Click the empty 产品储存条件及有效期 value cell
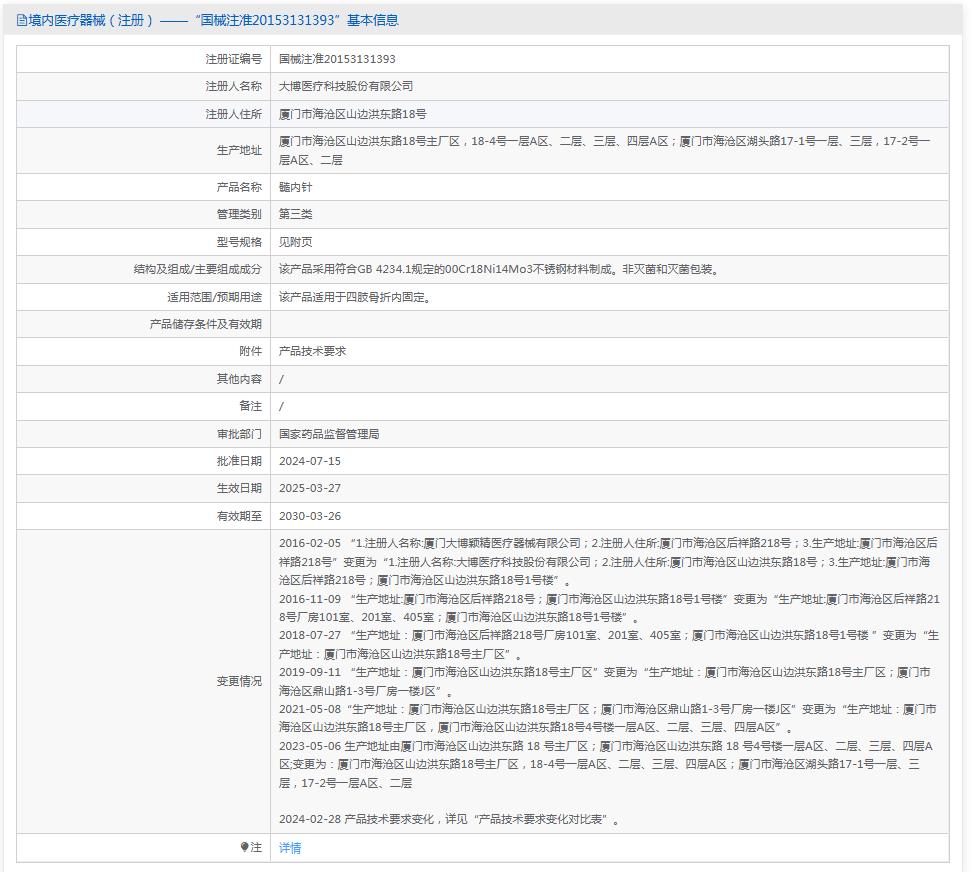This screenshot has width=972, height=872. pos(608,324)
